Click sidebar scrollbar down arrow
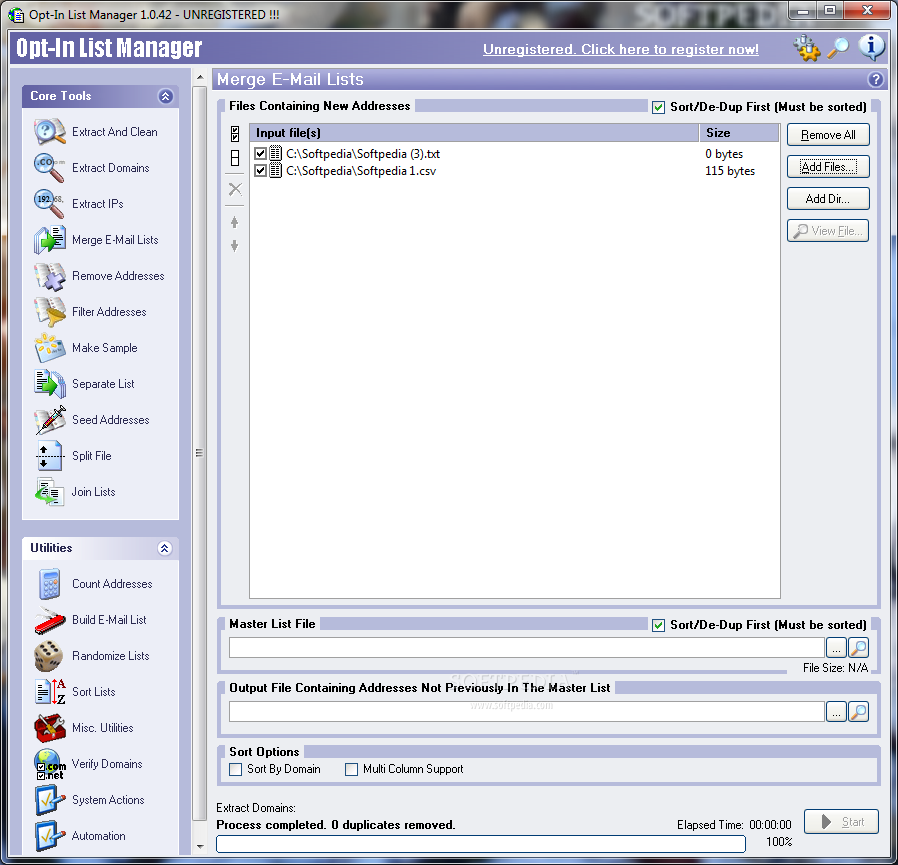 click(x=200, y=846)
